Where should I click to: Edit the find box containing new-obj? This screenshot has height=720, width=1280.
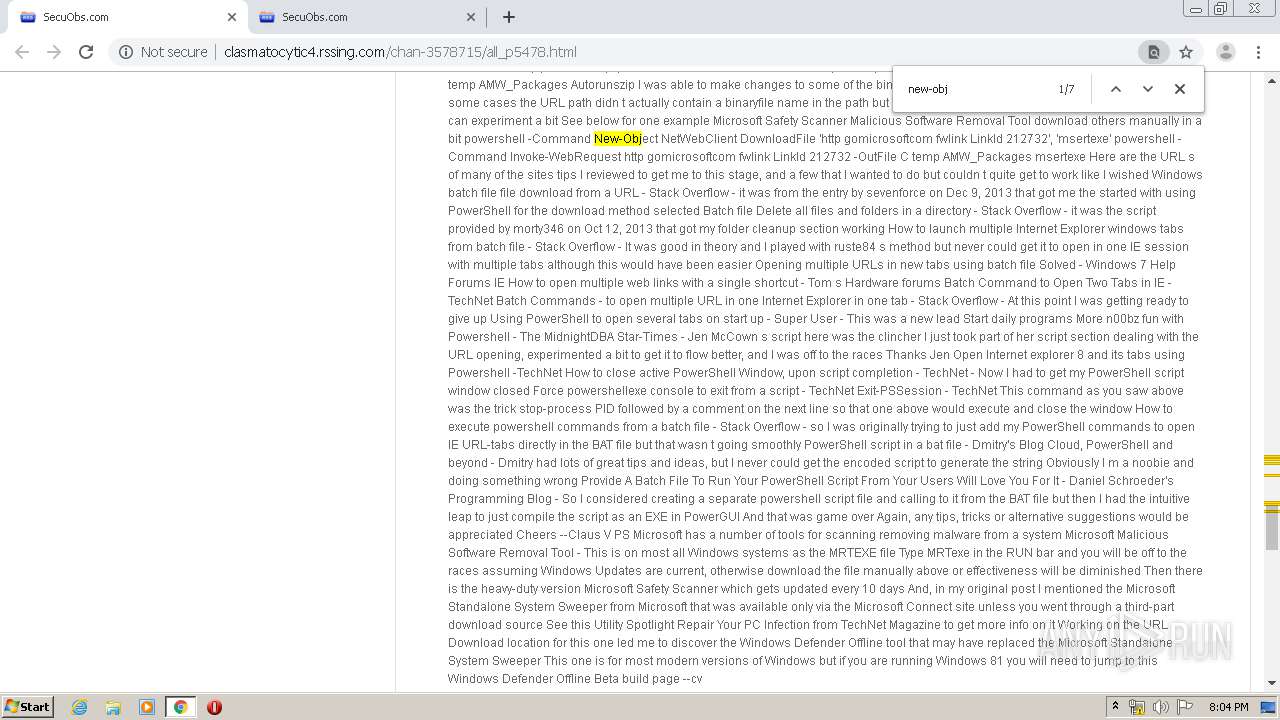click(975, 89)
